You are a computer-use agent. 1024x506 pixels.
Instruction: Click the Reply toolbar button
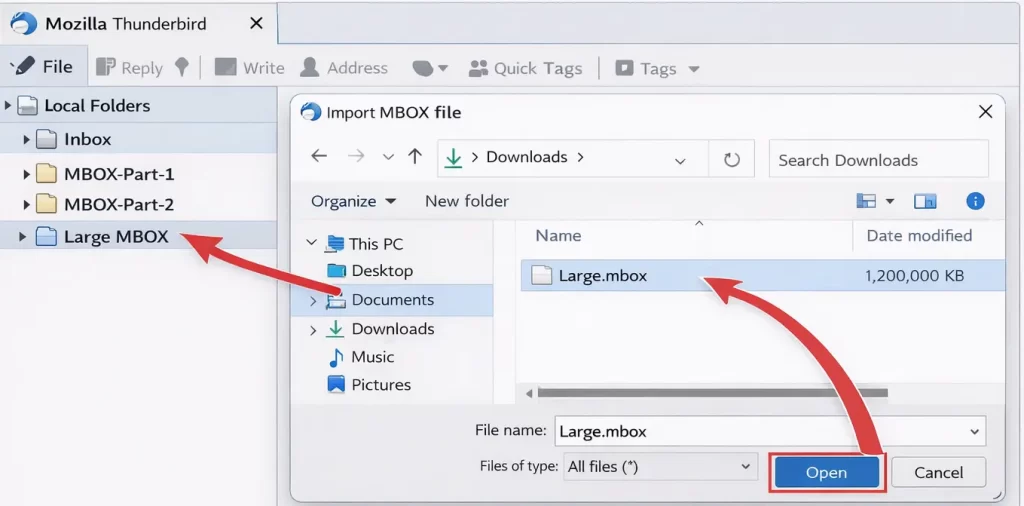click(x=129, y=68)
